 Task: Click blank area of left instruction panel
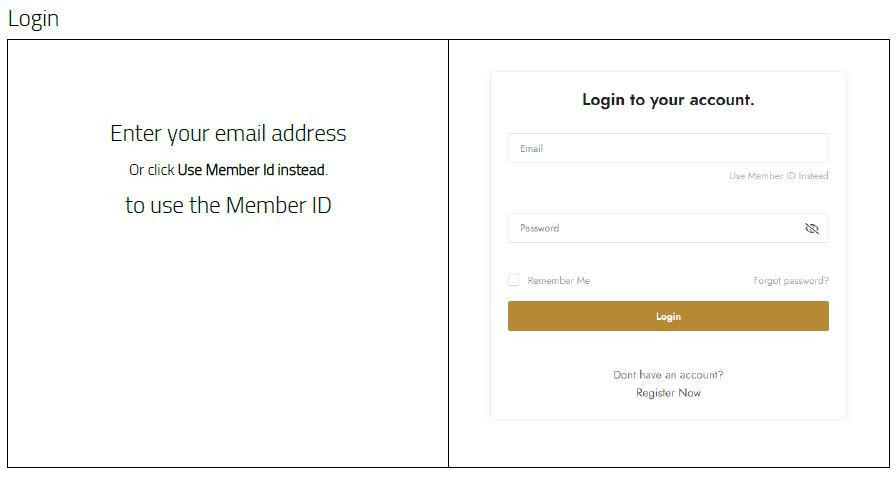pos(228,350)
